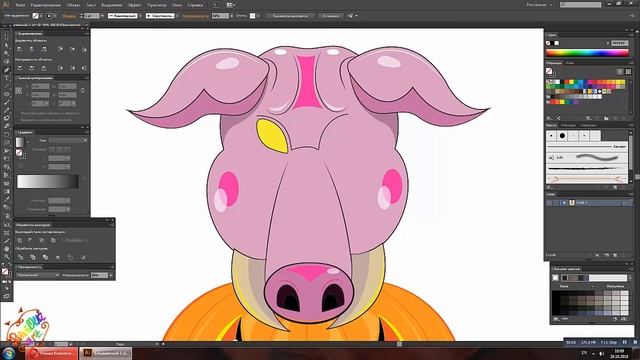640x360 pixels.
Task: Click the opacity field in control bar
Action: point(220,16)
